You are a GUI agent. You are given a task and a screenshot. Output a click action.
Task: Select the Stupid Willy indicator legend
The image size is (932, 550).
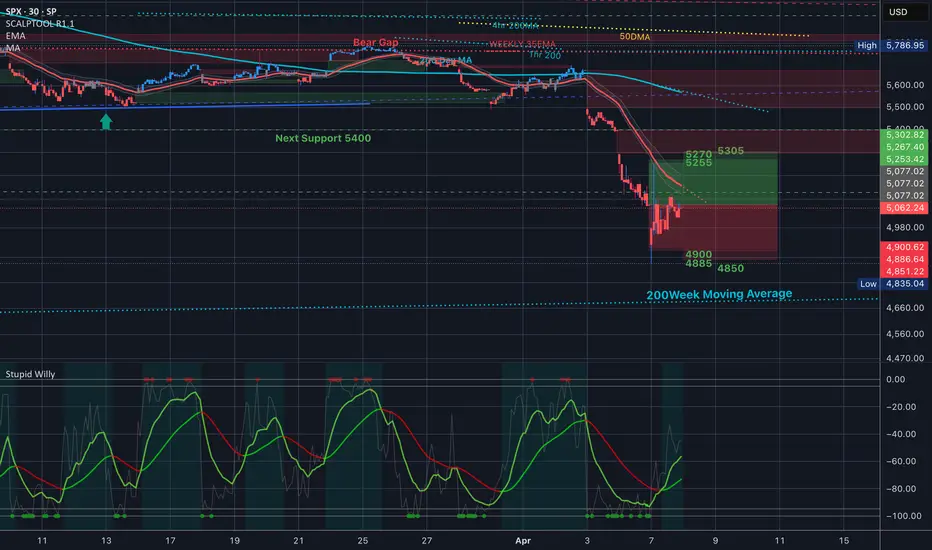[30, 374]
